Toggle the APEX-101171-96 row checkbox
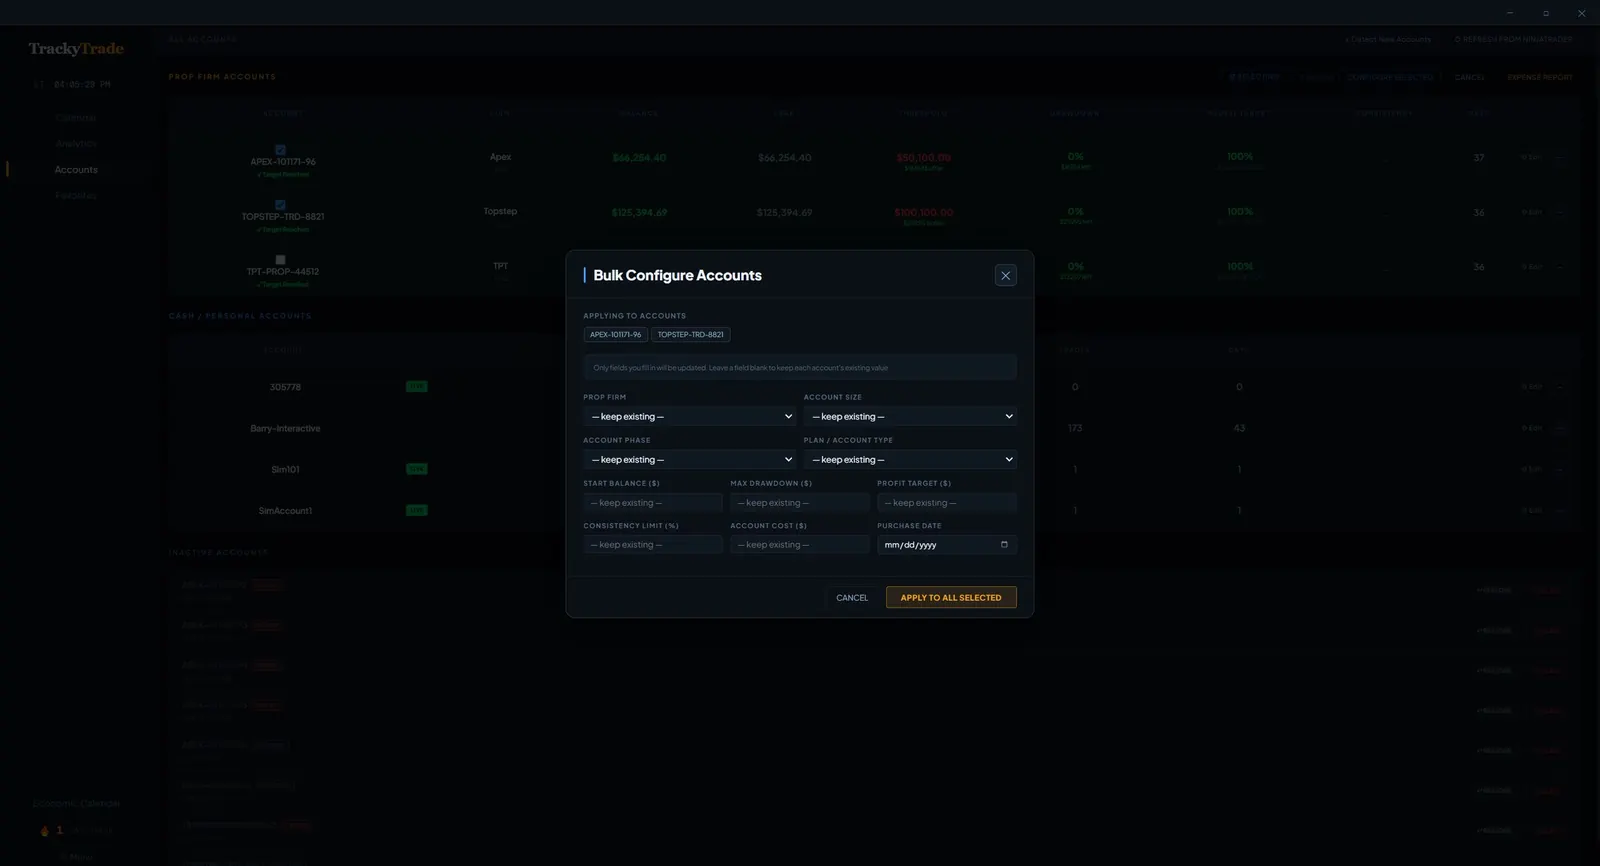The width and height of the screenshot is (1600, 866). pyautogui.click(x=280, y=150)
